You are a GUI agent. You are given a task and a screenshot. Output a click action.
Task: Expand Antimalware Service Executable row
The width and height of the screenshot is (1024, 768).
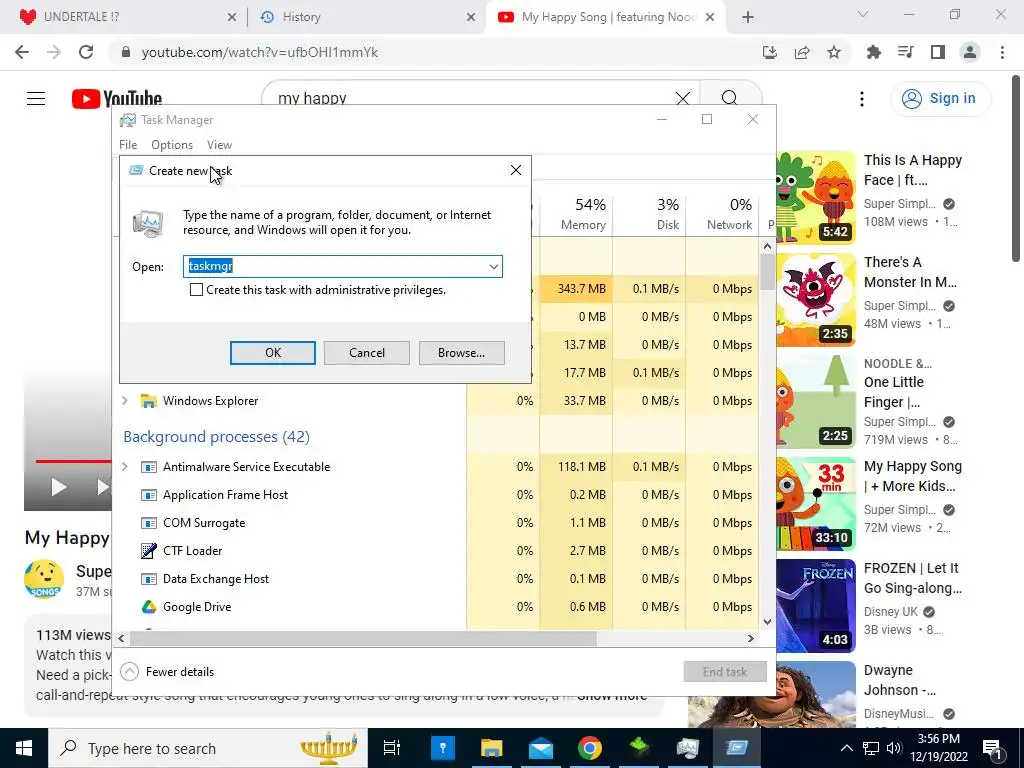pyautogui.click(x=125, y=466)
